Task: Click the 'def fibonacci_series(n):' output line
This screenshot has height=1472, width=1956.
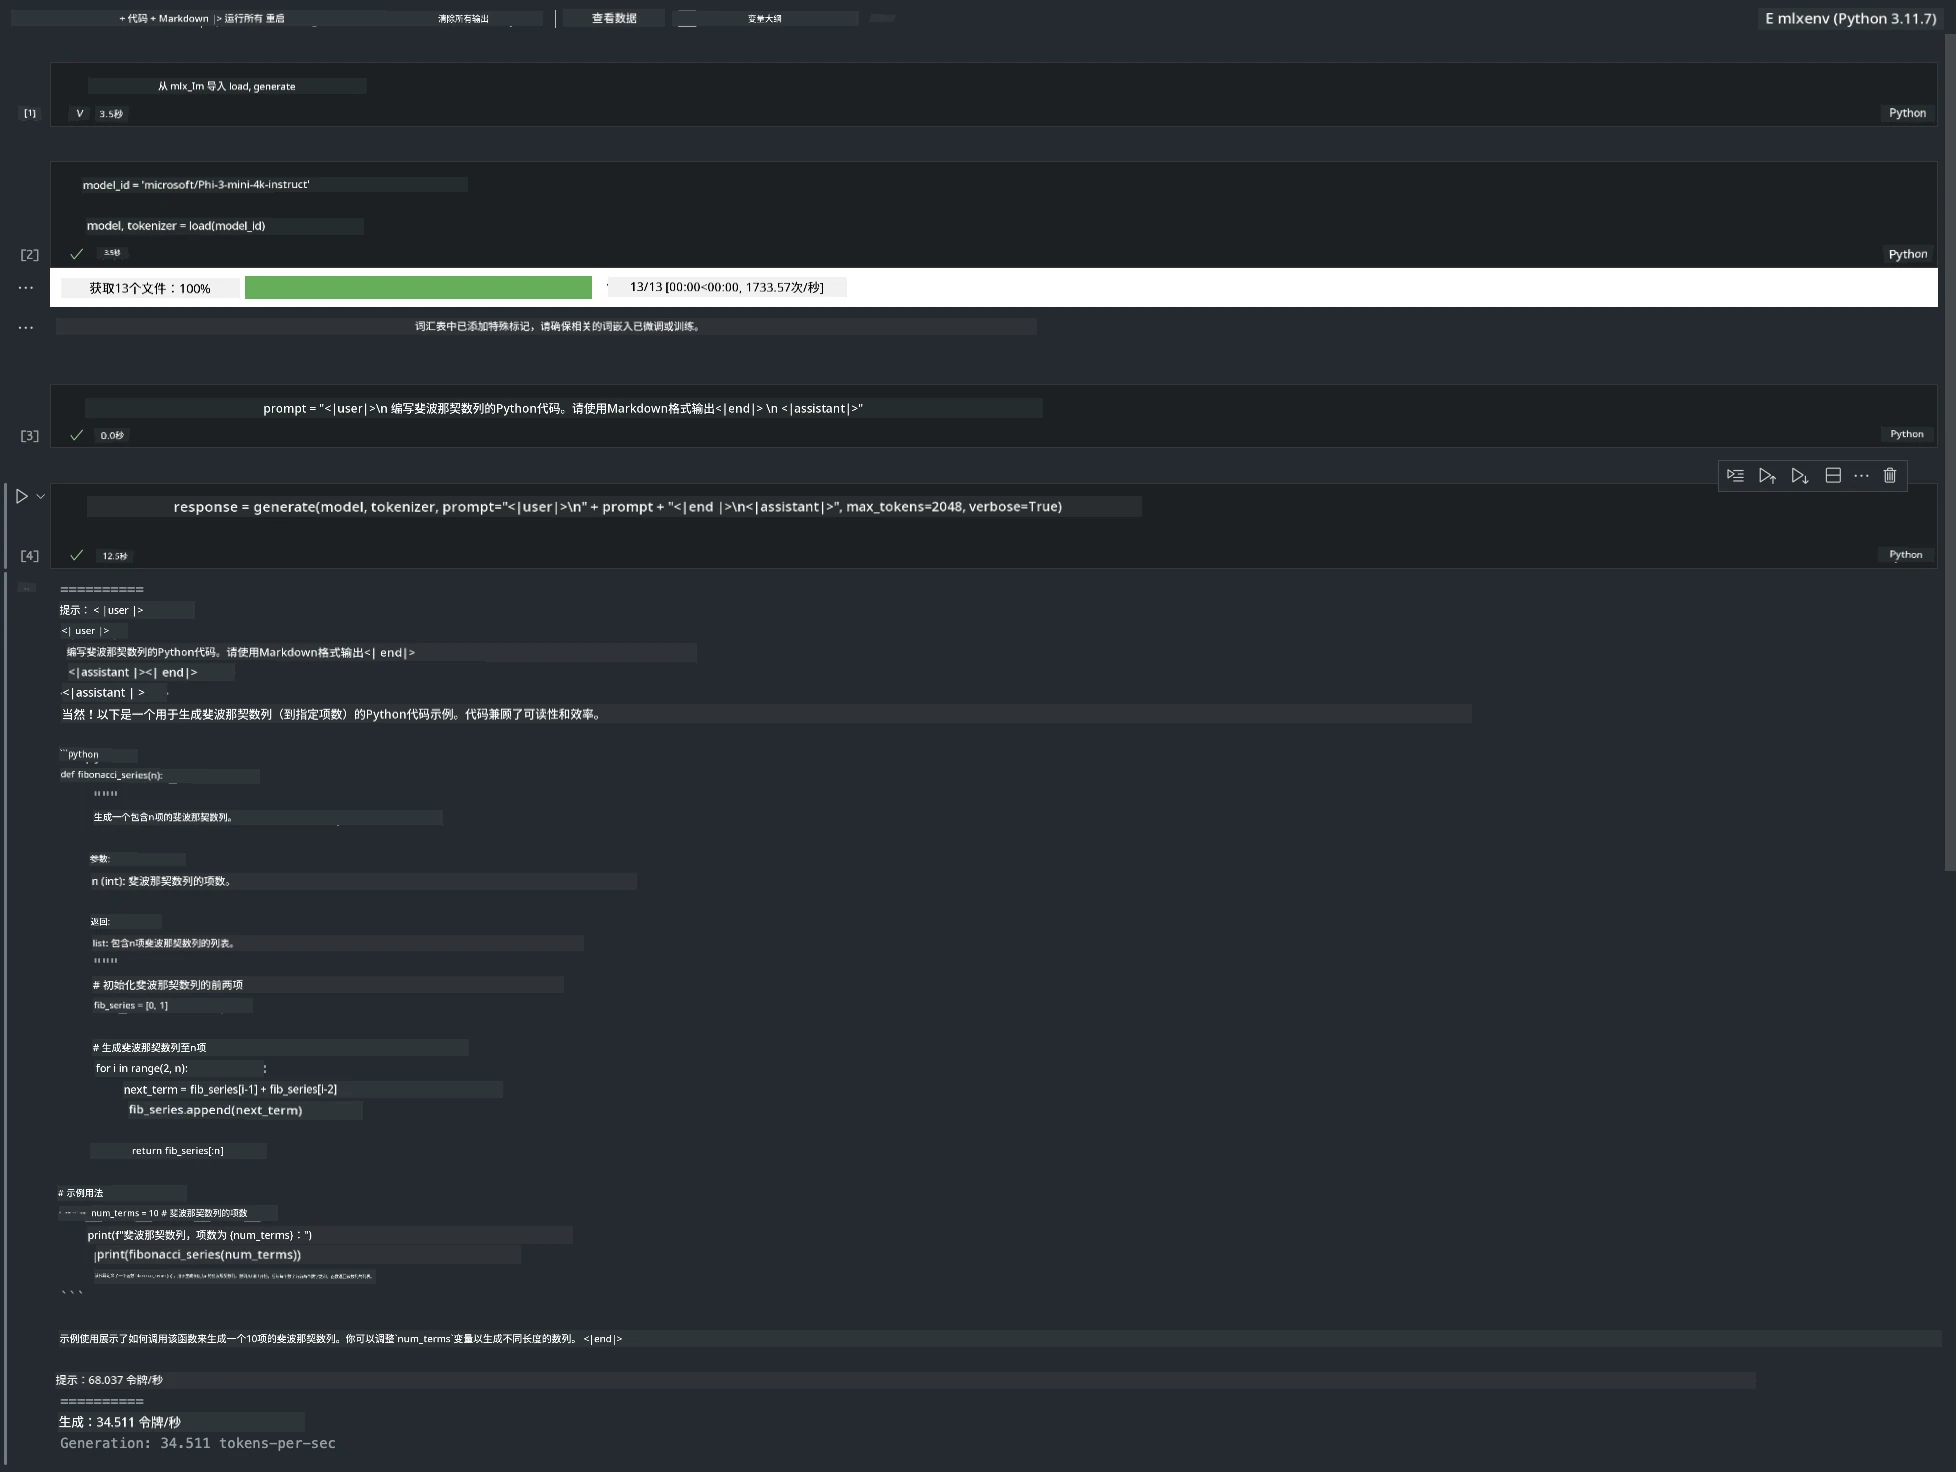Action: tap(111, 775)
